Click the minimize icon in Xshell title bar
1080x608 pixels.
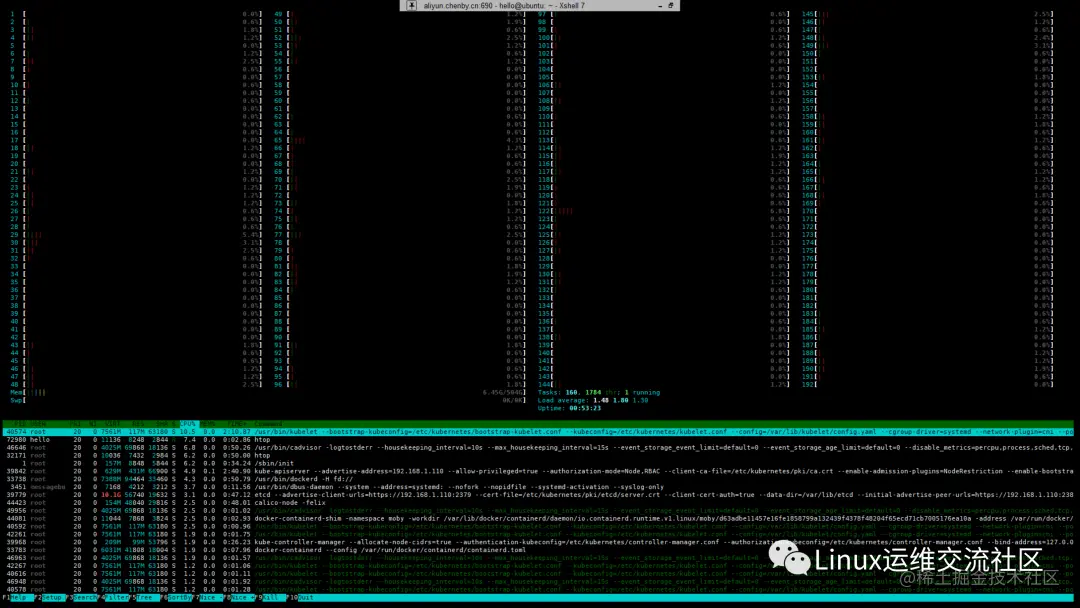tap(660, 6)
